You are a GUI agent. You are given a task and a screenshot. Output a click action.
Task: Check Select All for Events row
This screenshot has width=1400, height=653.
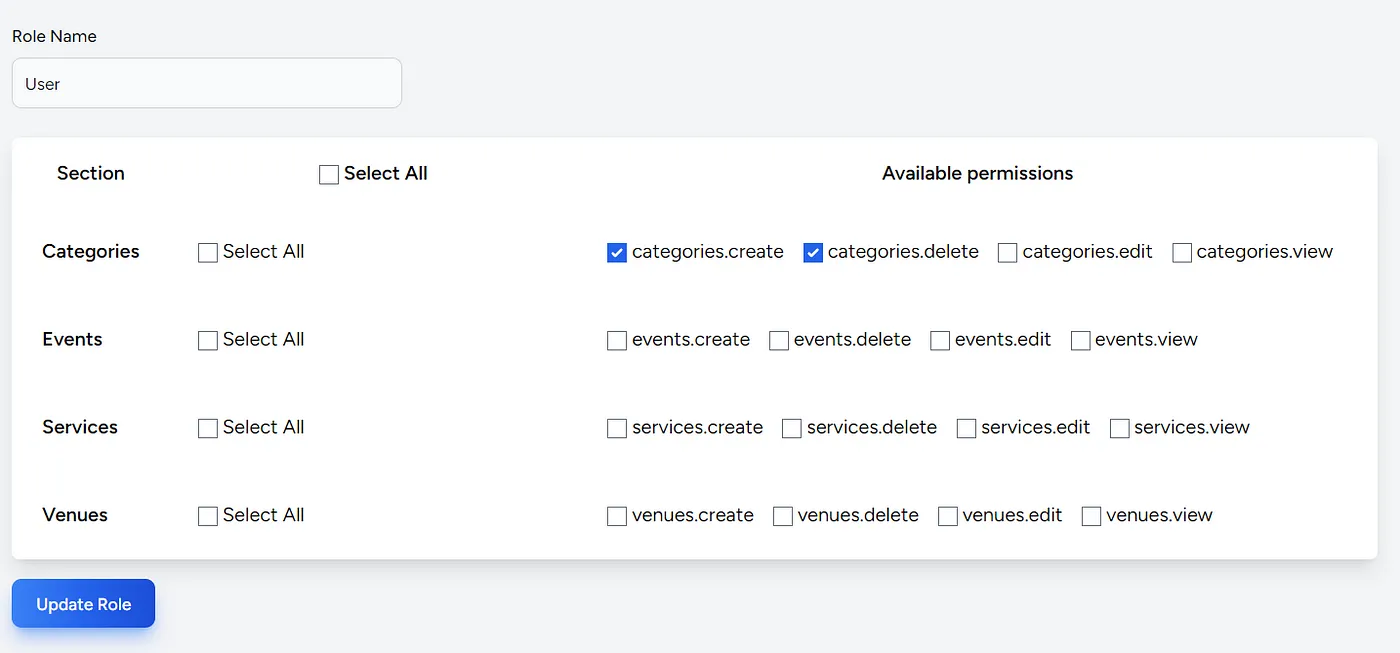pos(208,341)
